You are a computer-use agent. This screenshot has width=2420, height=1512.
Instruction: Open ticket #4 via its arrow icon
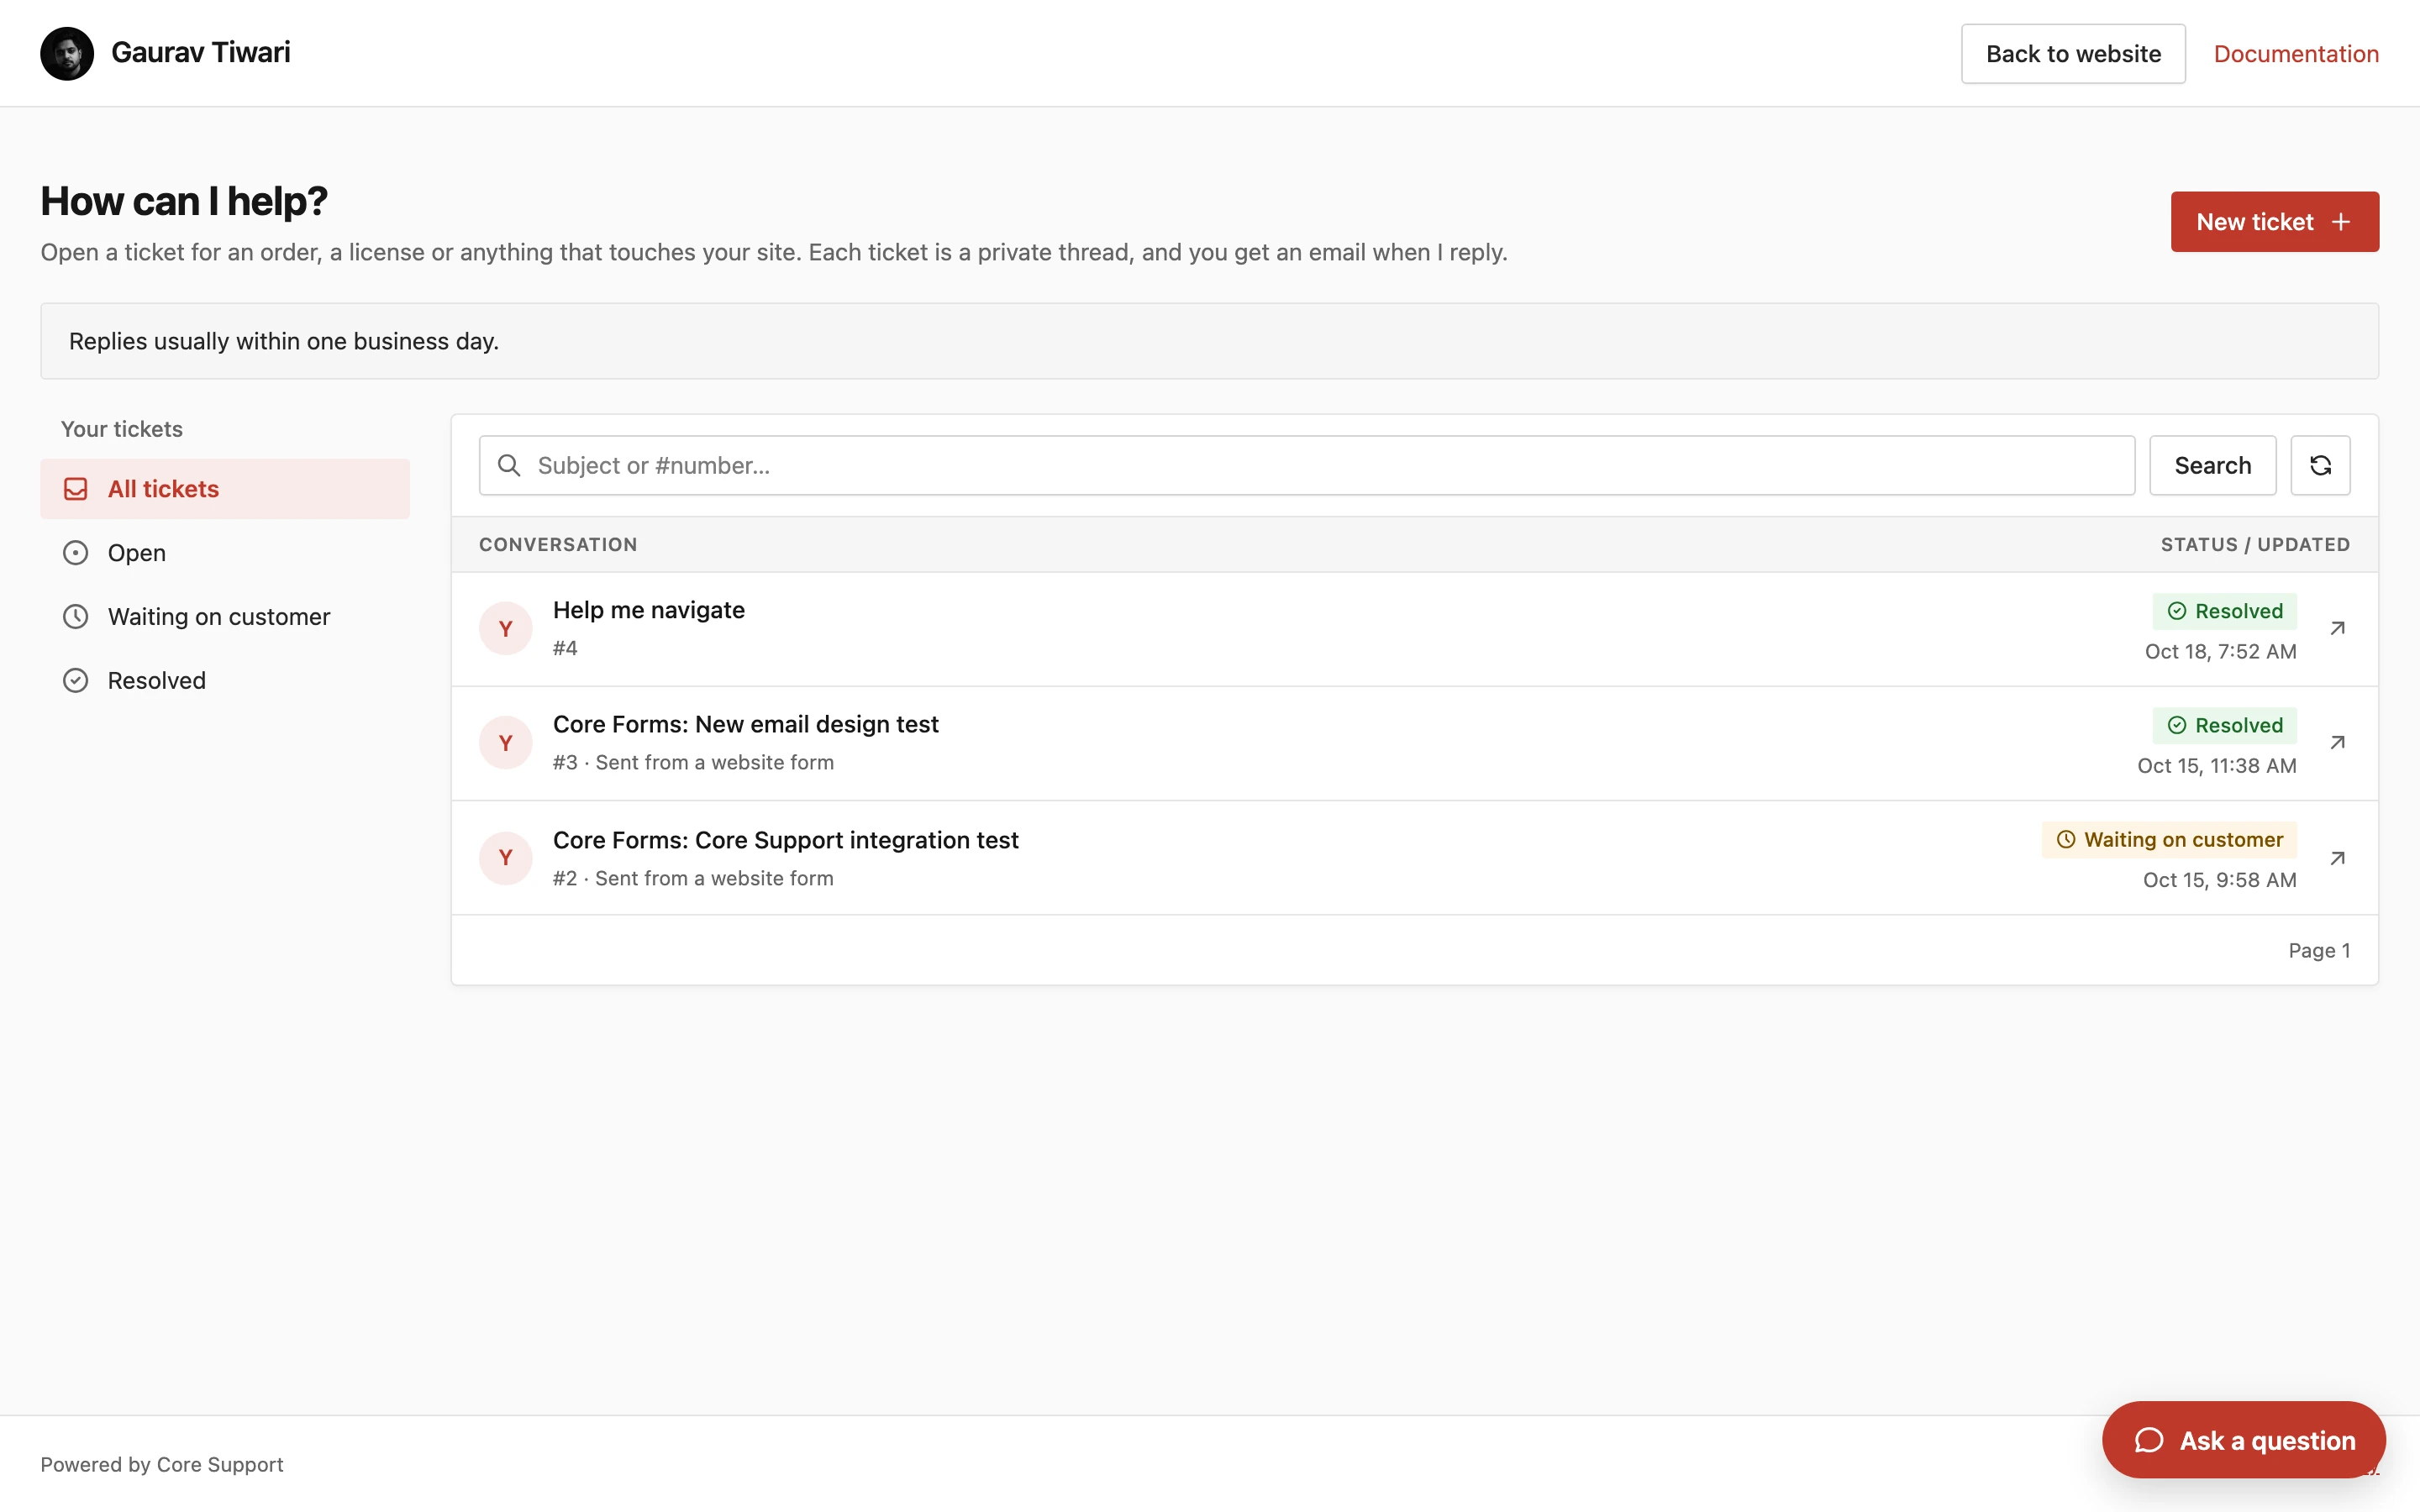(2337, 628)
